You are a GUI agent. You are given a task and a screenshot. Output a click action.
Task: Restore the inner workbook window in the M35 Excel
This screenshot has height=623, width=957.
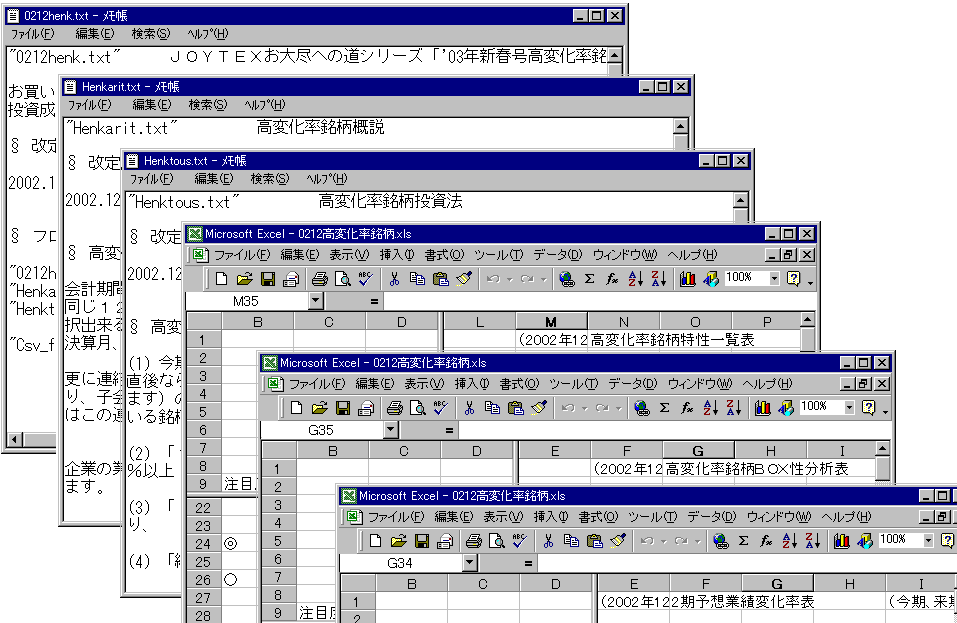pos(789,255)
